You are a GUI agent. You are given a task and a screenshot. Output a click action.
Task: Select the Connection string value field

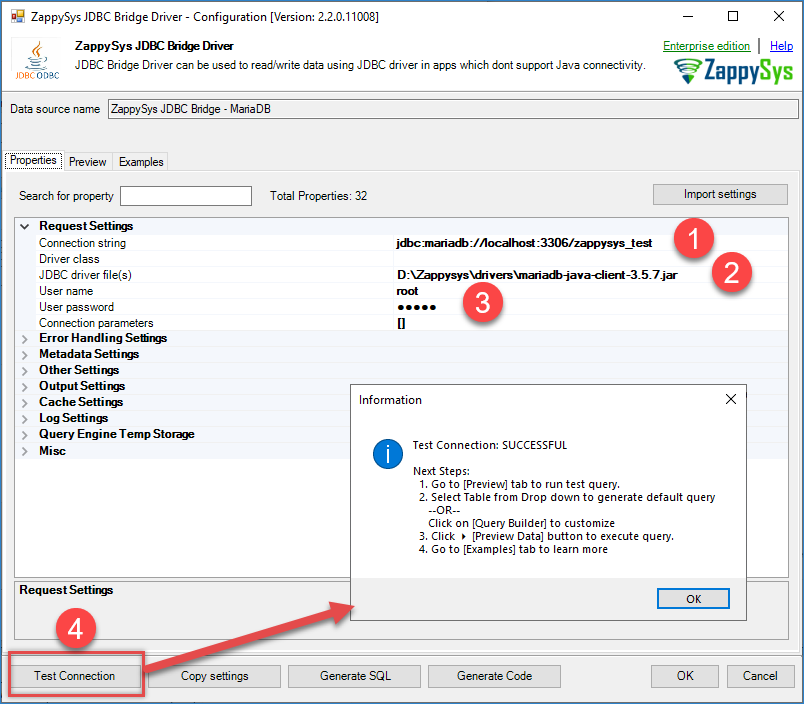524,243
